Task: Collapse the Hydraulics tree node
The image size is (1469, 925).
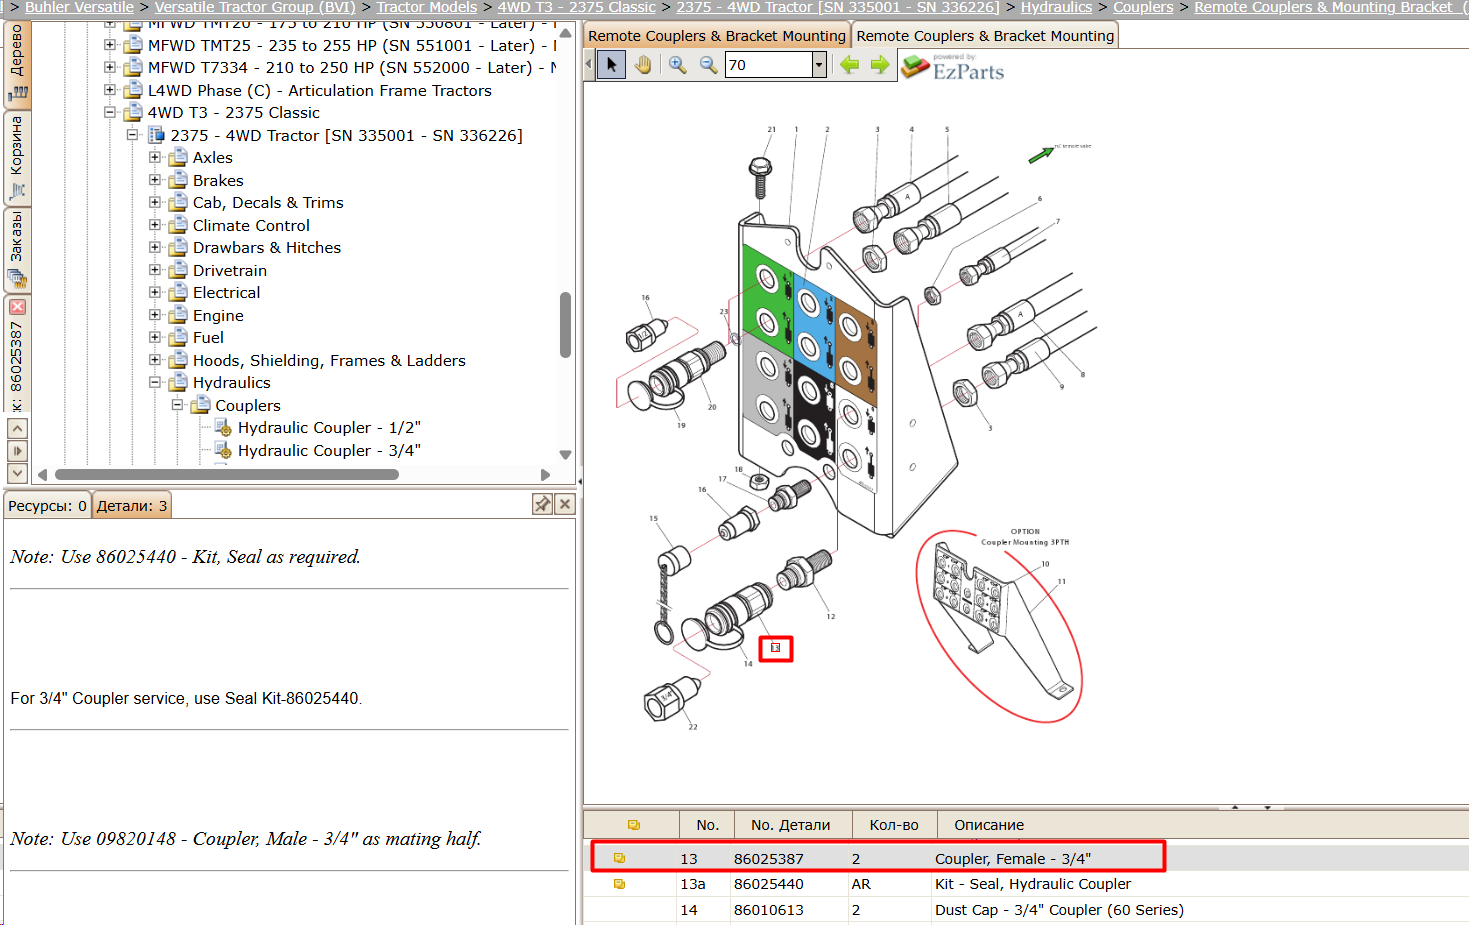Action: click(155, 382)
